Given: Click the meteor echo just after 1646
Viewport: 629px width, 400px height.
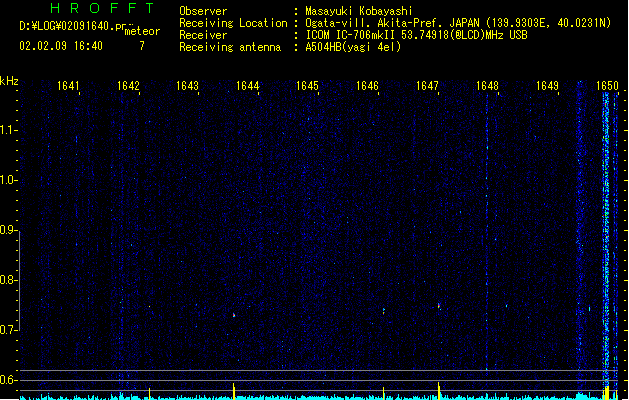Looking at the screenshot, I should point(384,311).
